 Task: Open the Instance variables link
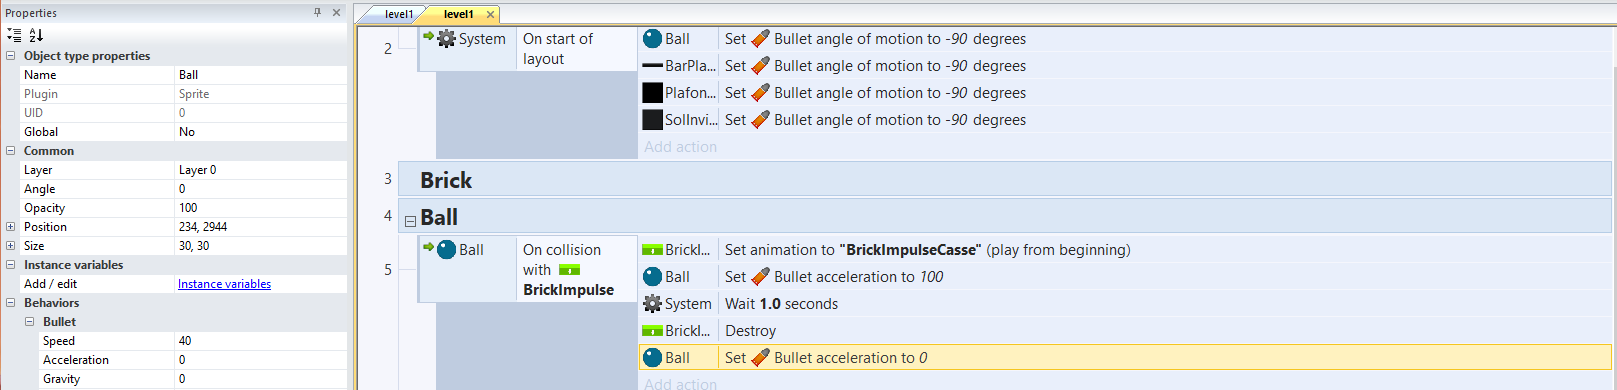pos(224,284)
